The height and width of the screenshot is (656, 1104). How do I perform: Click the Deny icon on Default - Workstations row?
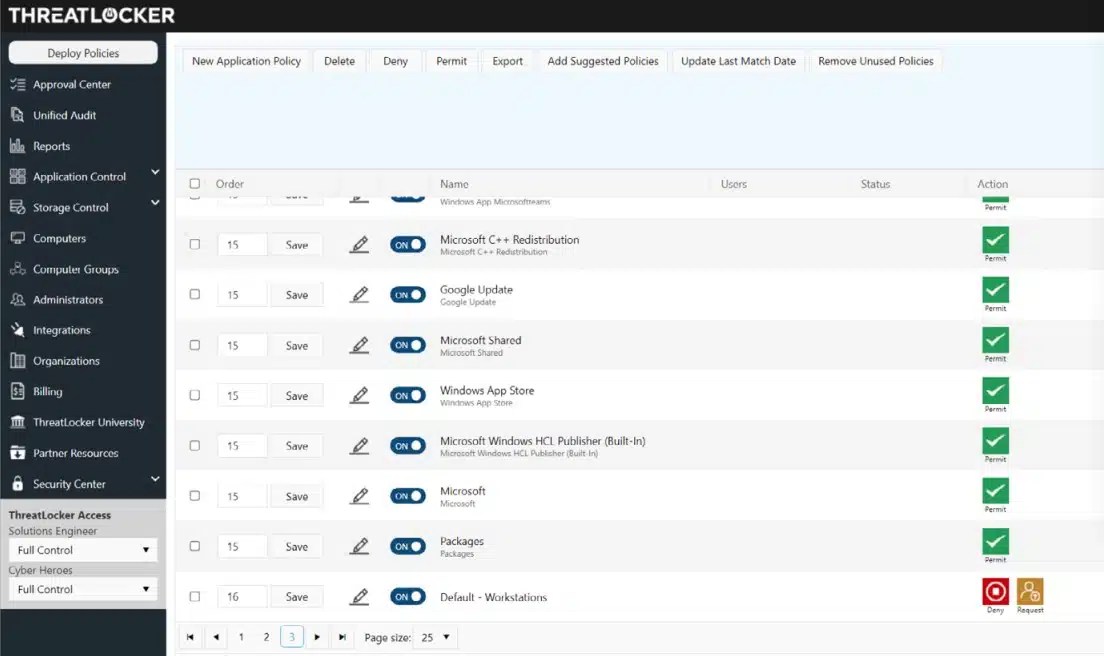click(994, 592)
